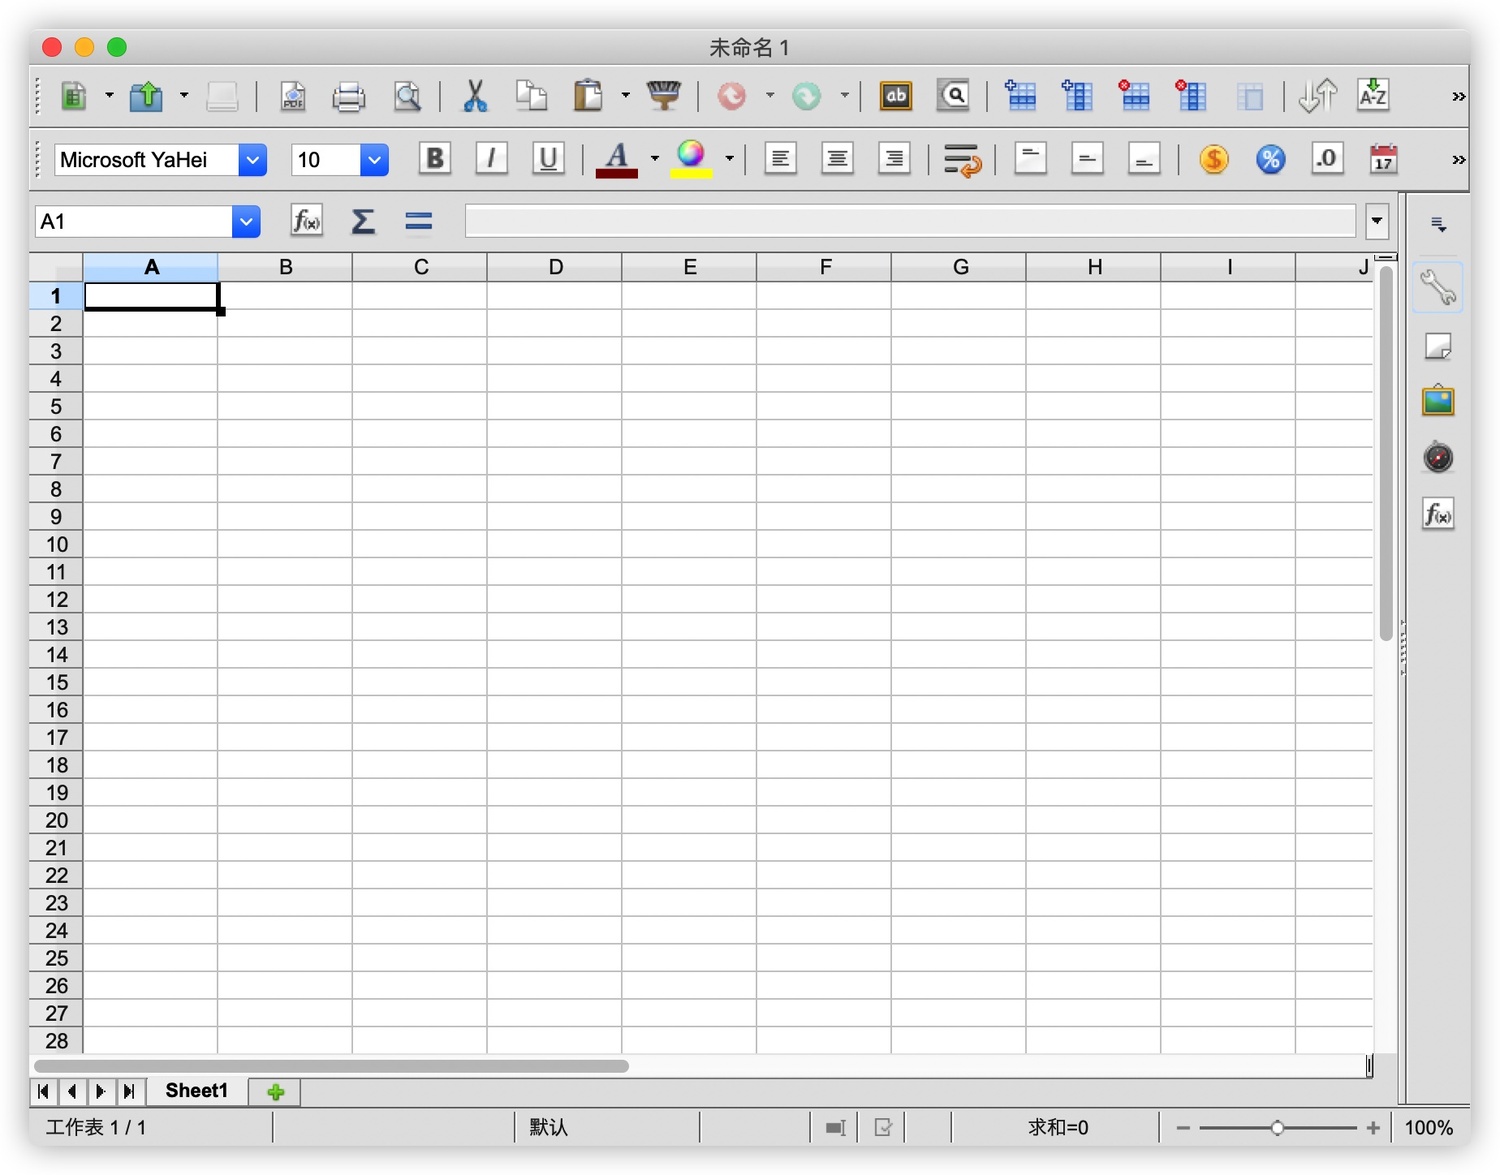Screen dimensions: 1500x1175
Task: Toggle Underline text style
Action: [x=547, y=159]
